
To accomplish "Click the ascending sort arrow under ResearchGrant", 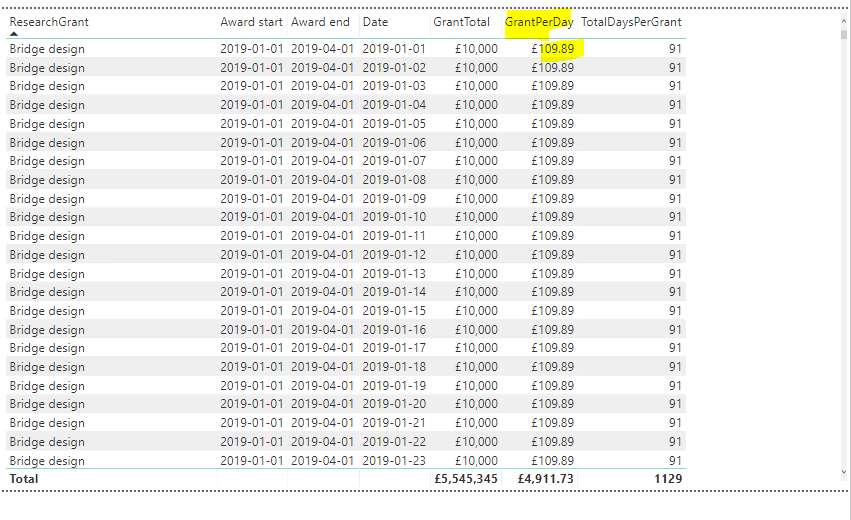I will [x=14, y=34].
